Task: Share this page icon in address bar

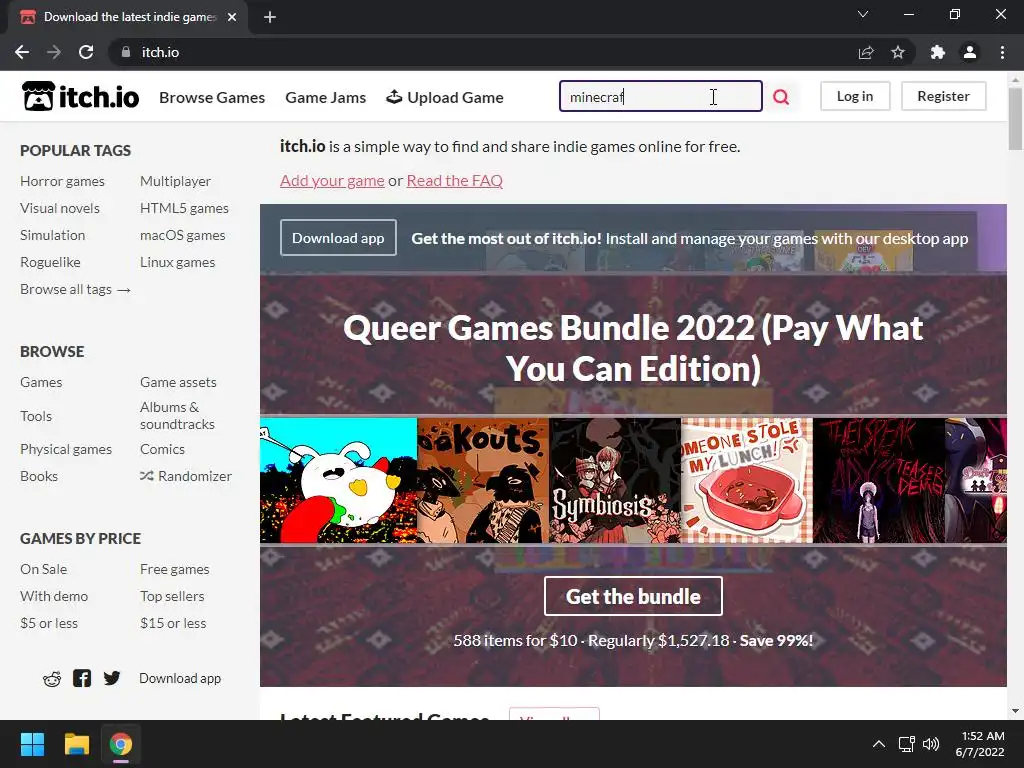Action: (866, 52)
